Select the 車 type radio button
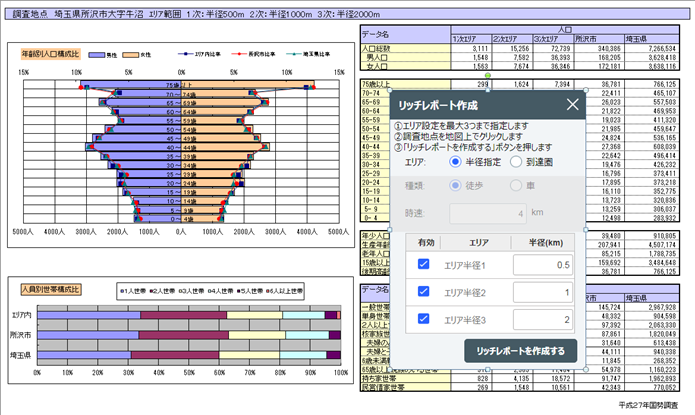This screenshot has width=695, height=415. point(516,185)
